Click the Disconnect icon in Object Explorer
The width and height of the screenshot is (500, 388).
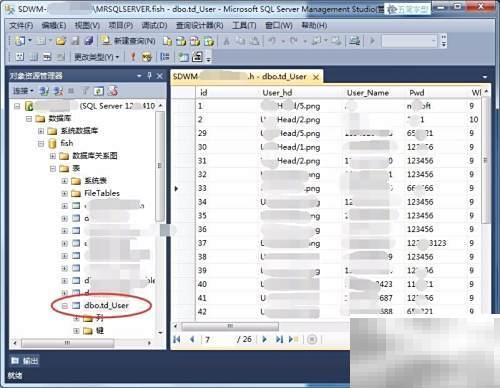pos(59,91)
